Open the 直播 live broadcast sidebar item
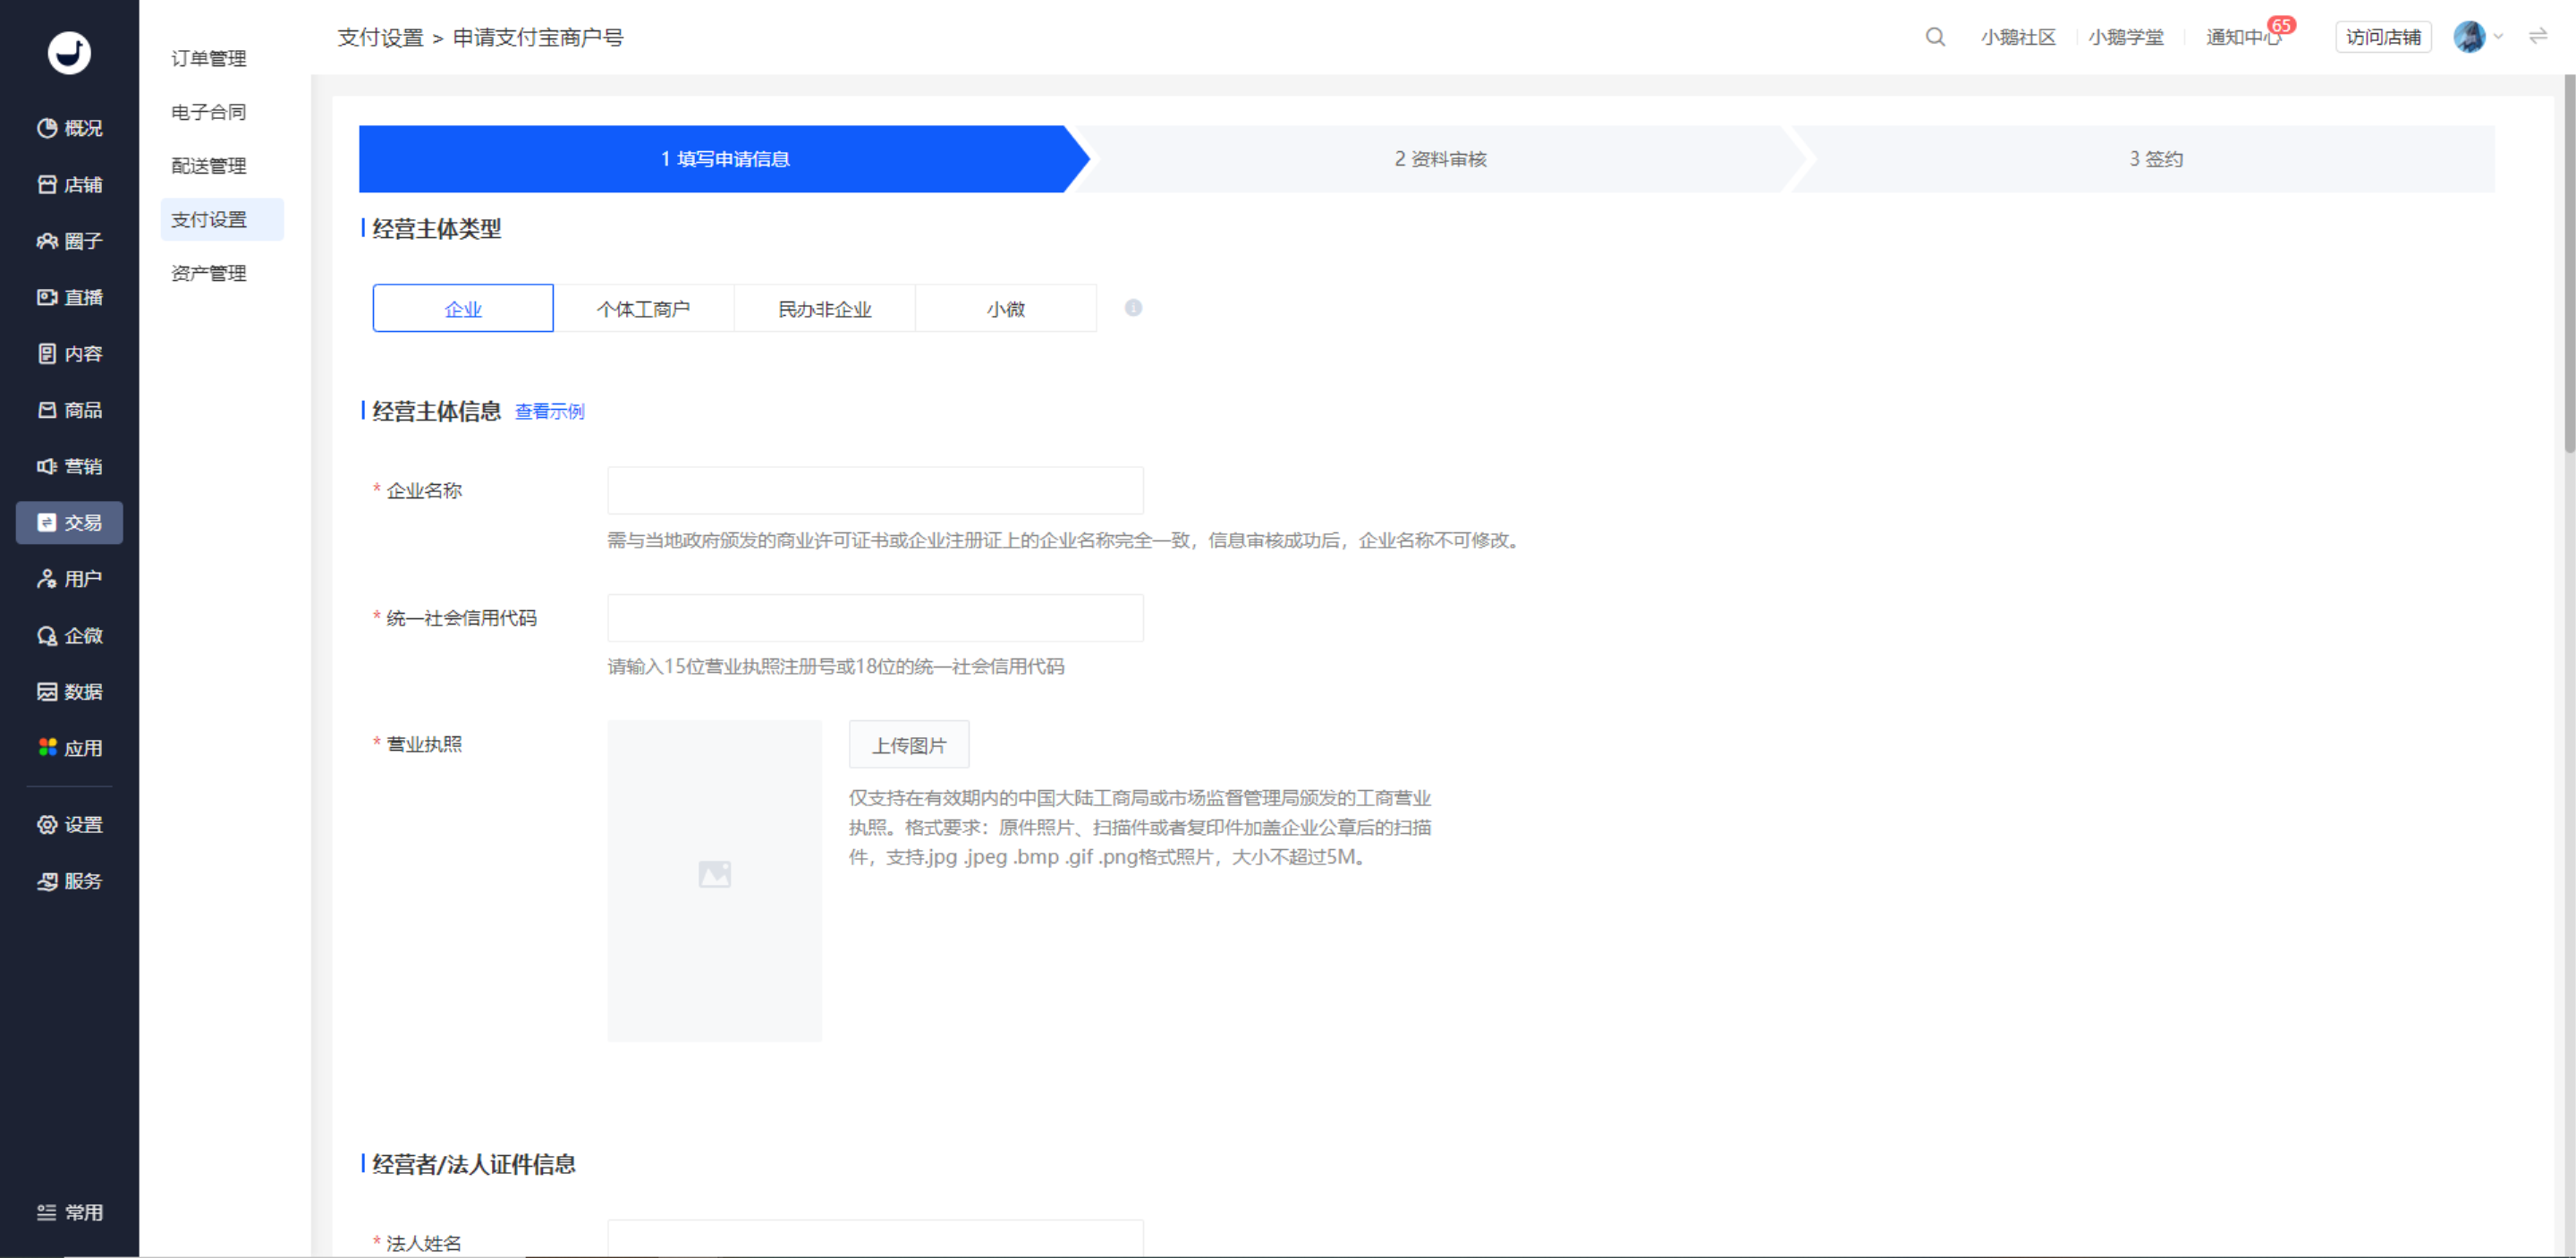 (x=69, y=297)
